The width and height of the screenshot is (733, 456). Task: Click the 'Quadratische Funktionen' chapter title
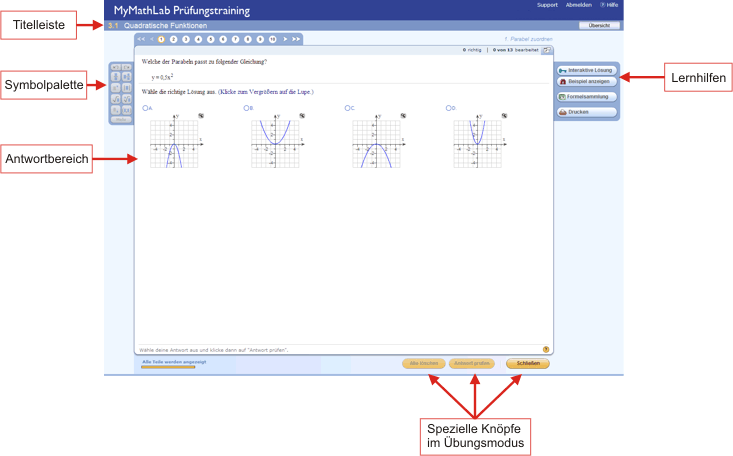(x=165, y=26)
